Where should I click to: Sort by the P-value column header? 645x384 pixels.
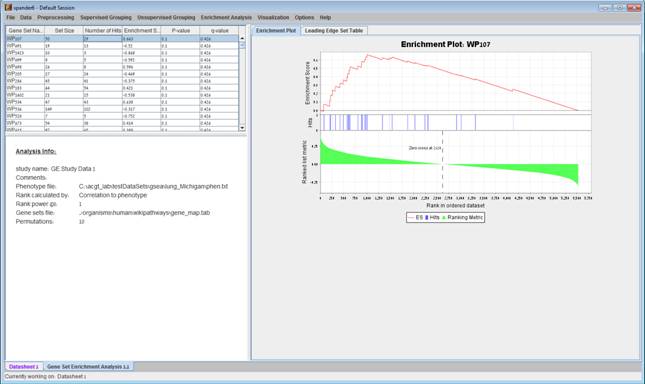[181, 30]
